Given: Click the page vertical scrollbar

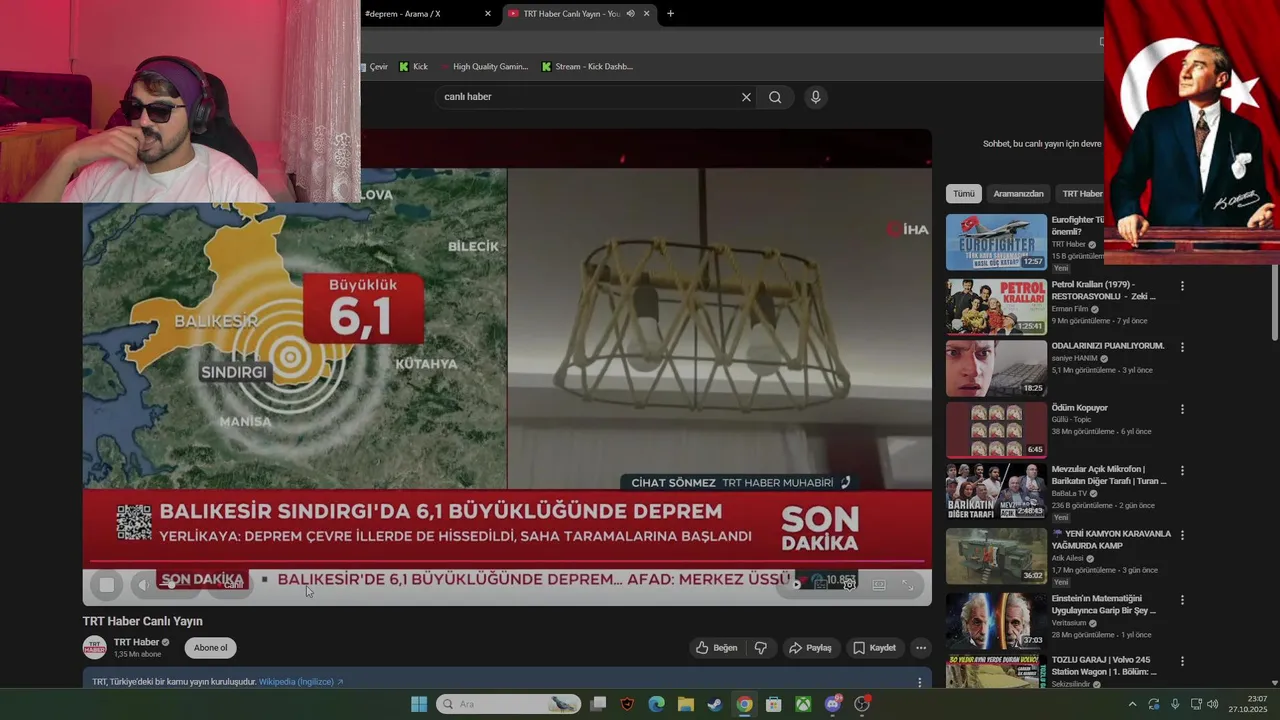Looking at the screenshot, I should [1274, 300].
